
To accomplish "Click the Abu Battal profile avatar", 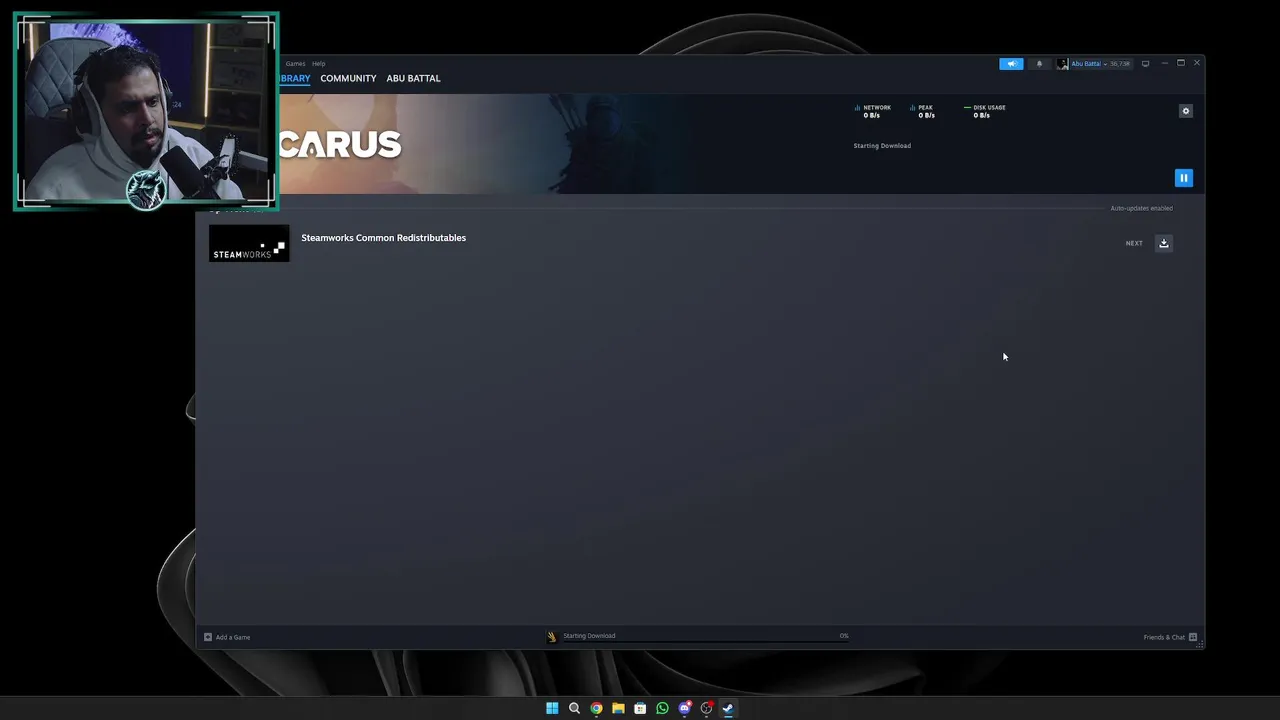I will pos(1062,64).
